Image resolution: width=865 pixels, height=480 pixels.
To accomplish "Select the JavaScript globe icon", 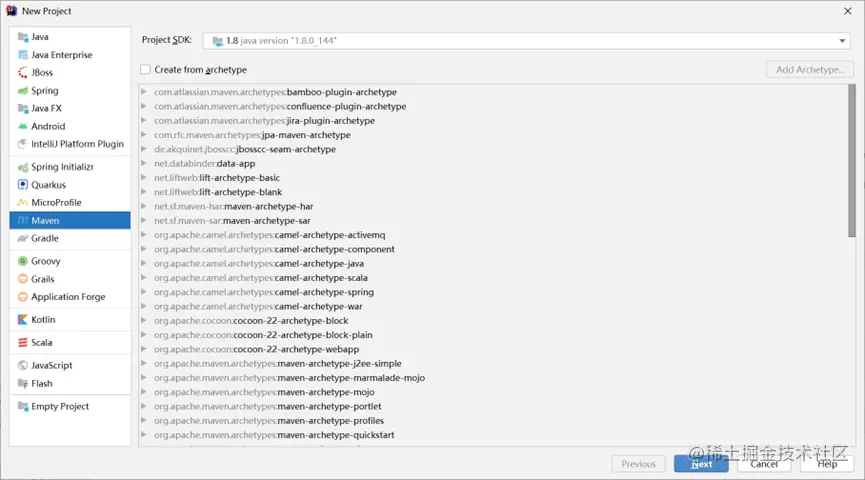I will (x=23, y=365).
